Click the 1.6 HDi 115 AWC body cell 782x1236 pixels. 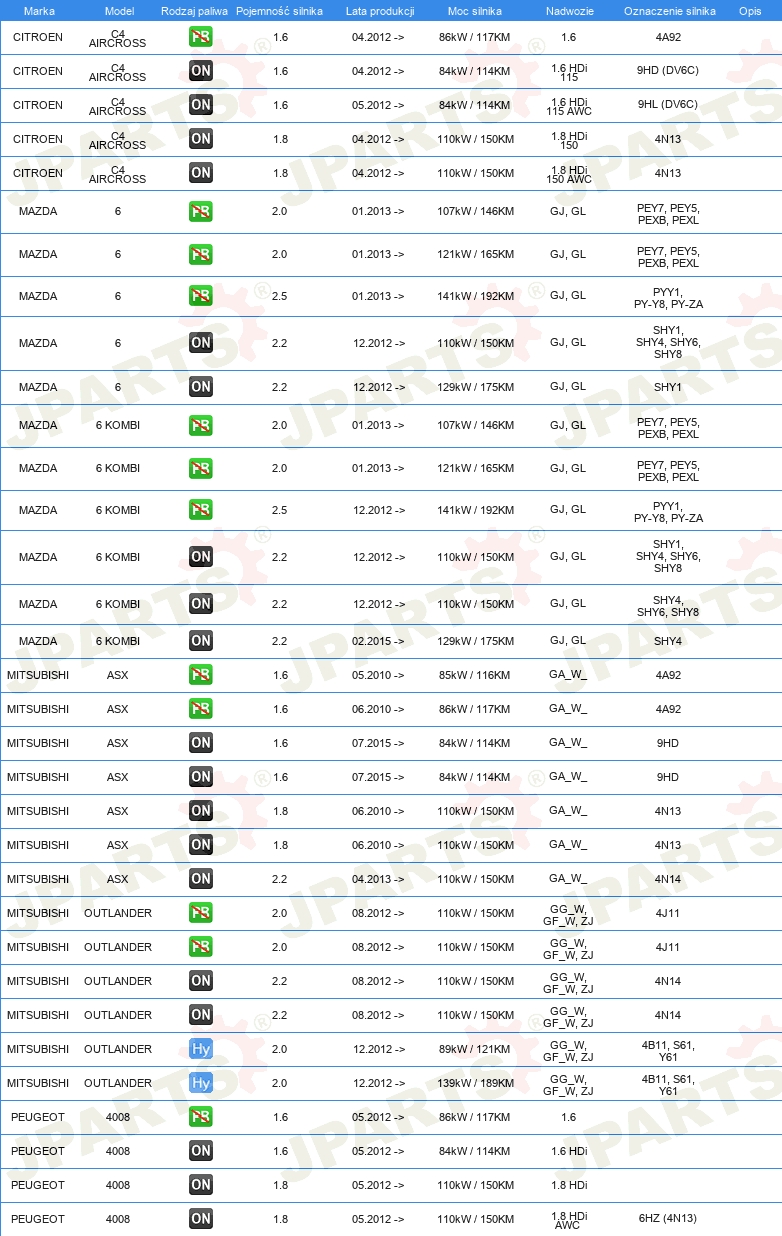coord(568,105)
